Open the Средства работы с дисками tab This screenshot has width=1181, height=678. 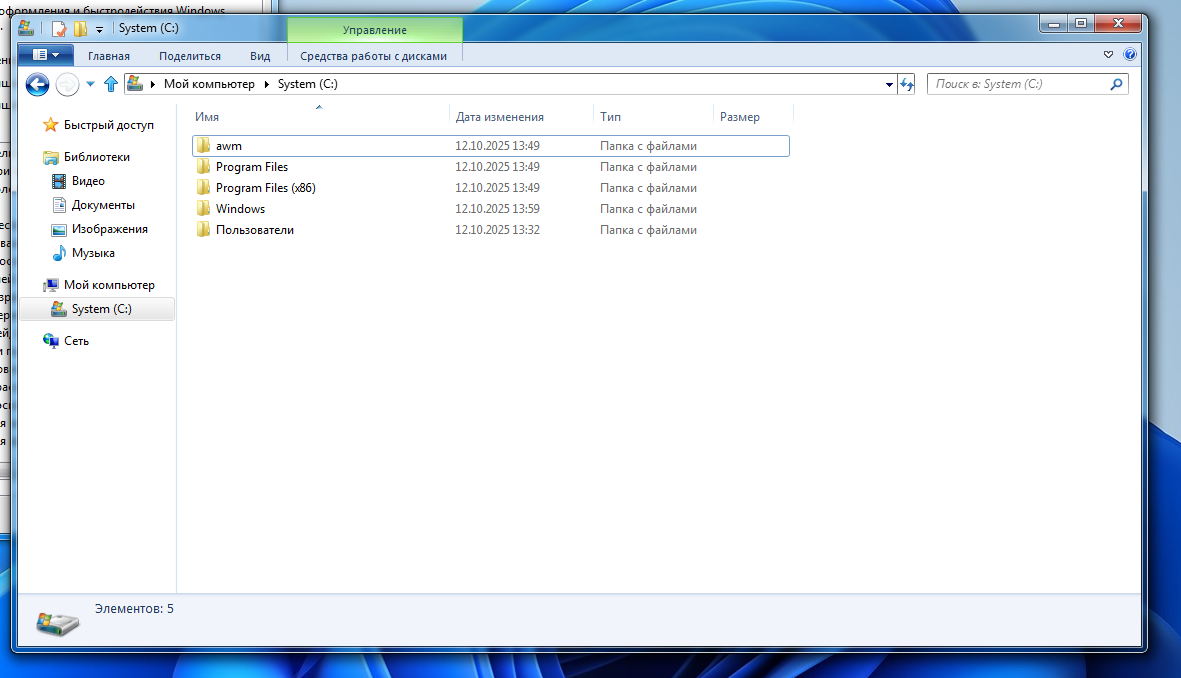pos(374,56)
